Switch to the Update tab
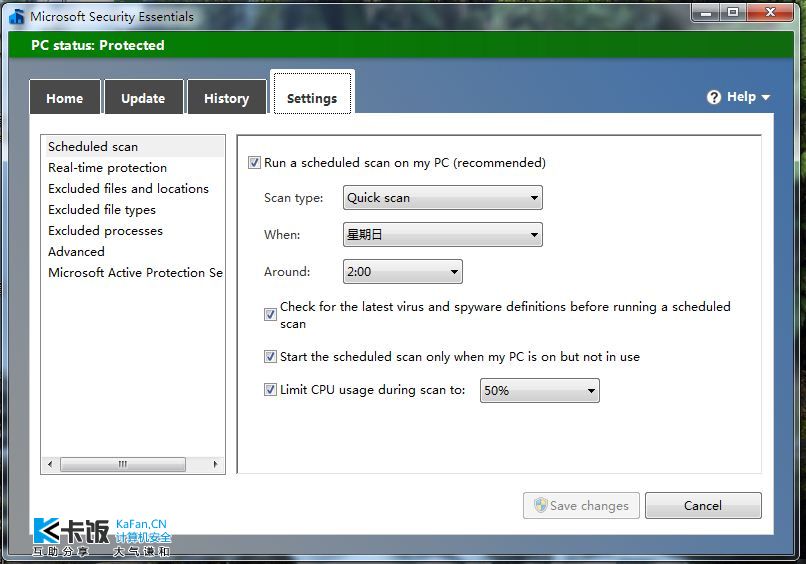 coord(143,98)
